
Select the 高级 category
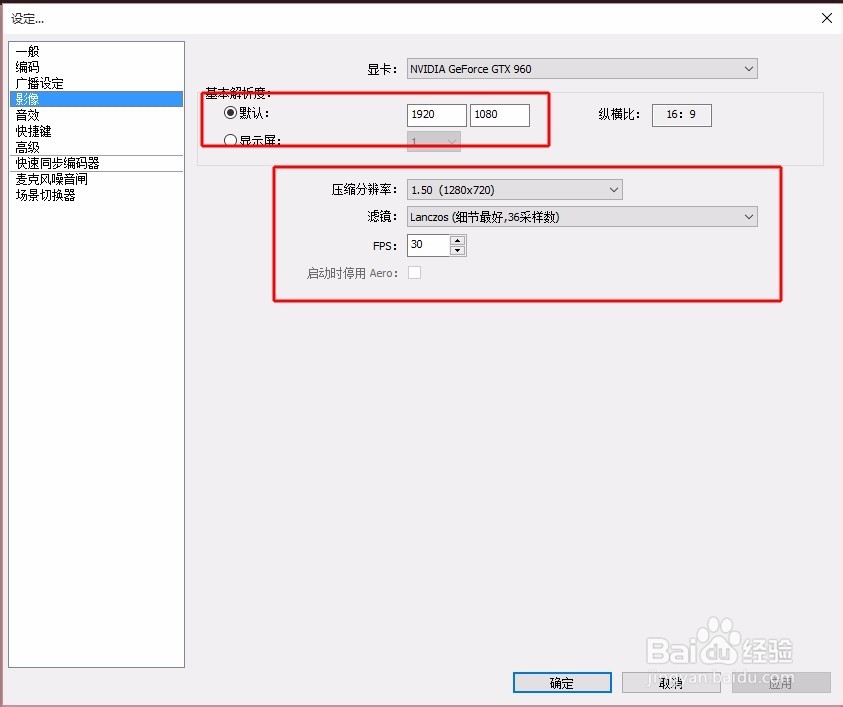tap(27, 147)
